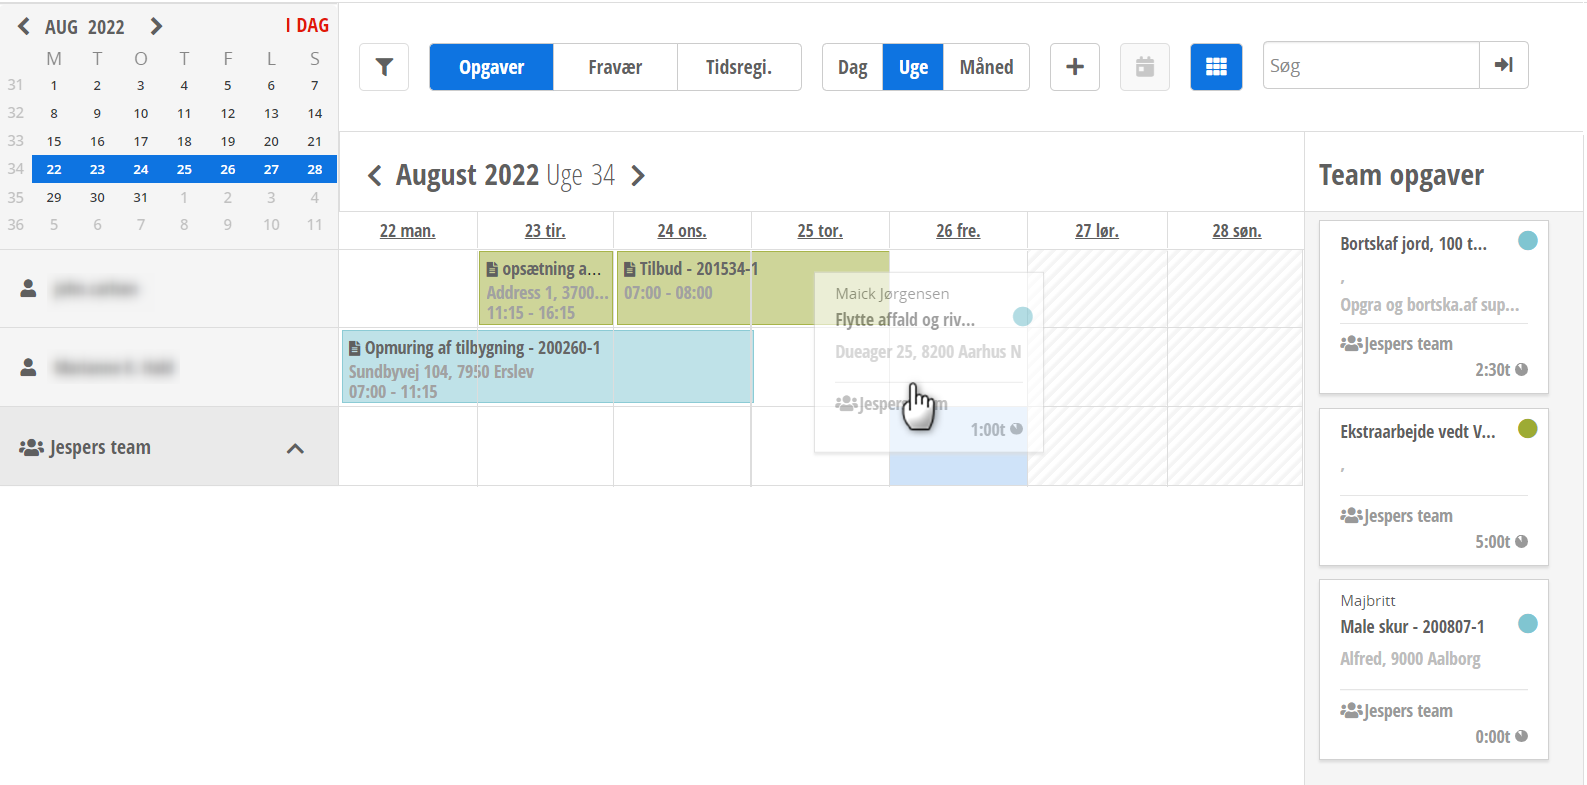
Task: Select the Uge view toggle
Action: (x=913, y=67)
